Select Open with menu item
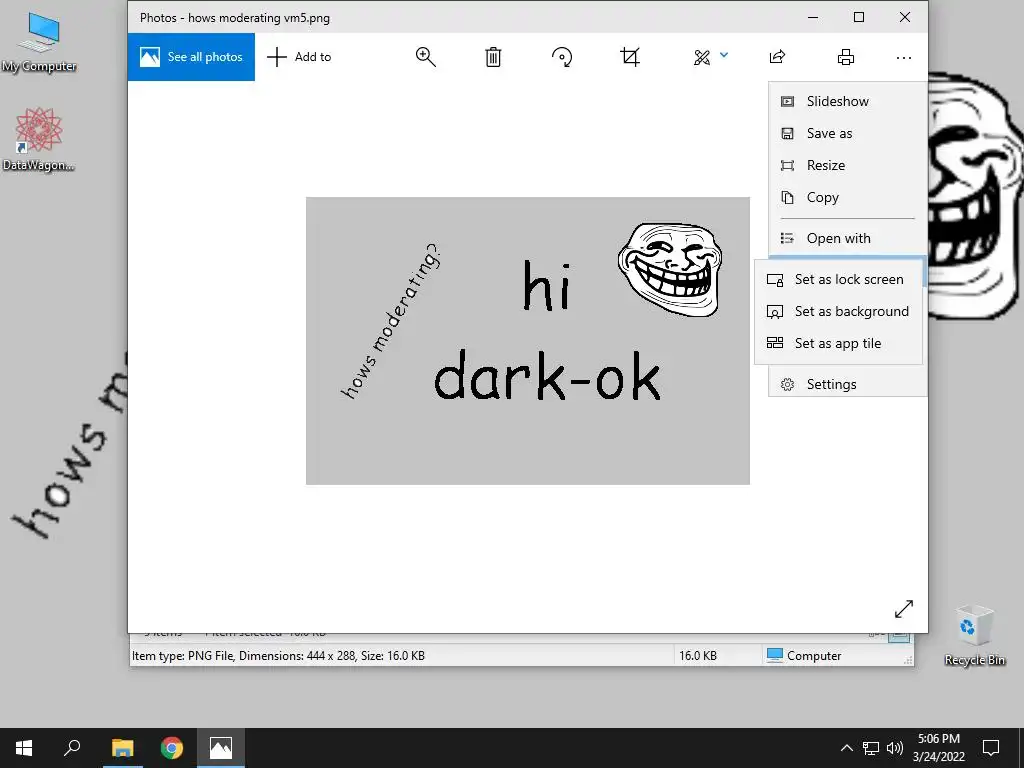 coord(848,238)
